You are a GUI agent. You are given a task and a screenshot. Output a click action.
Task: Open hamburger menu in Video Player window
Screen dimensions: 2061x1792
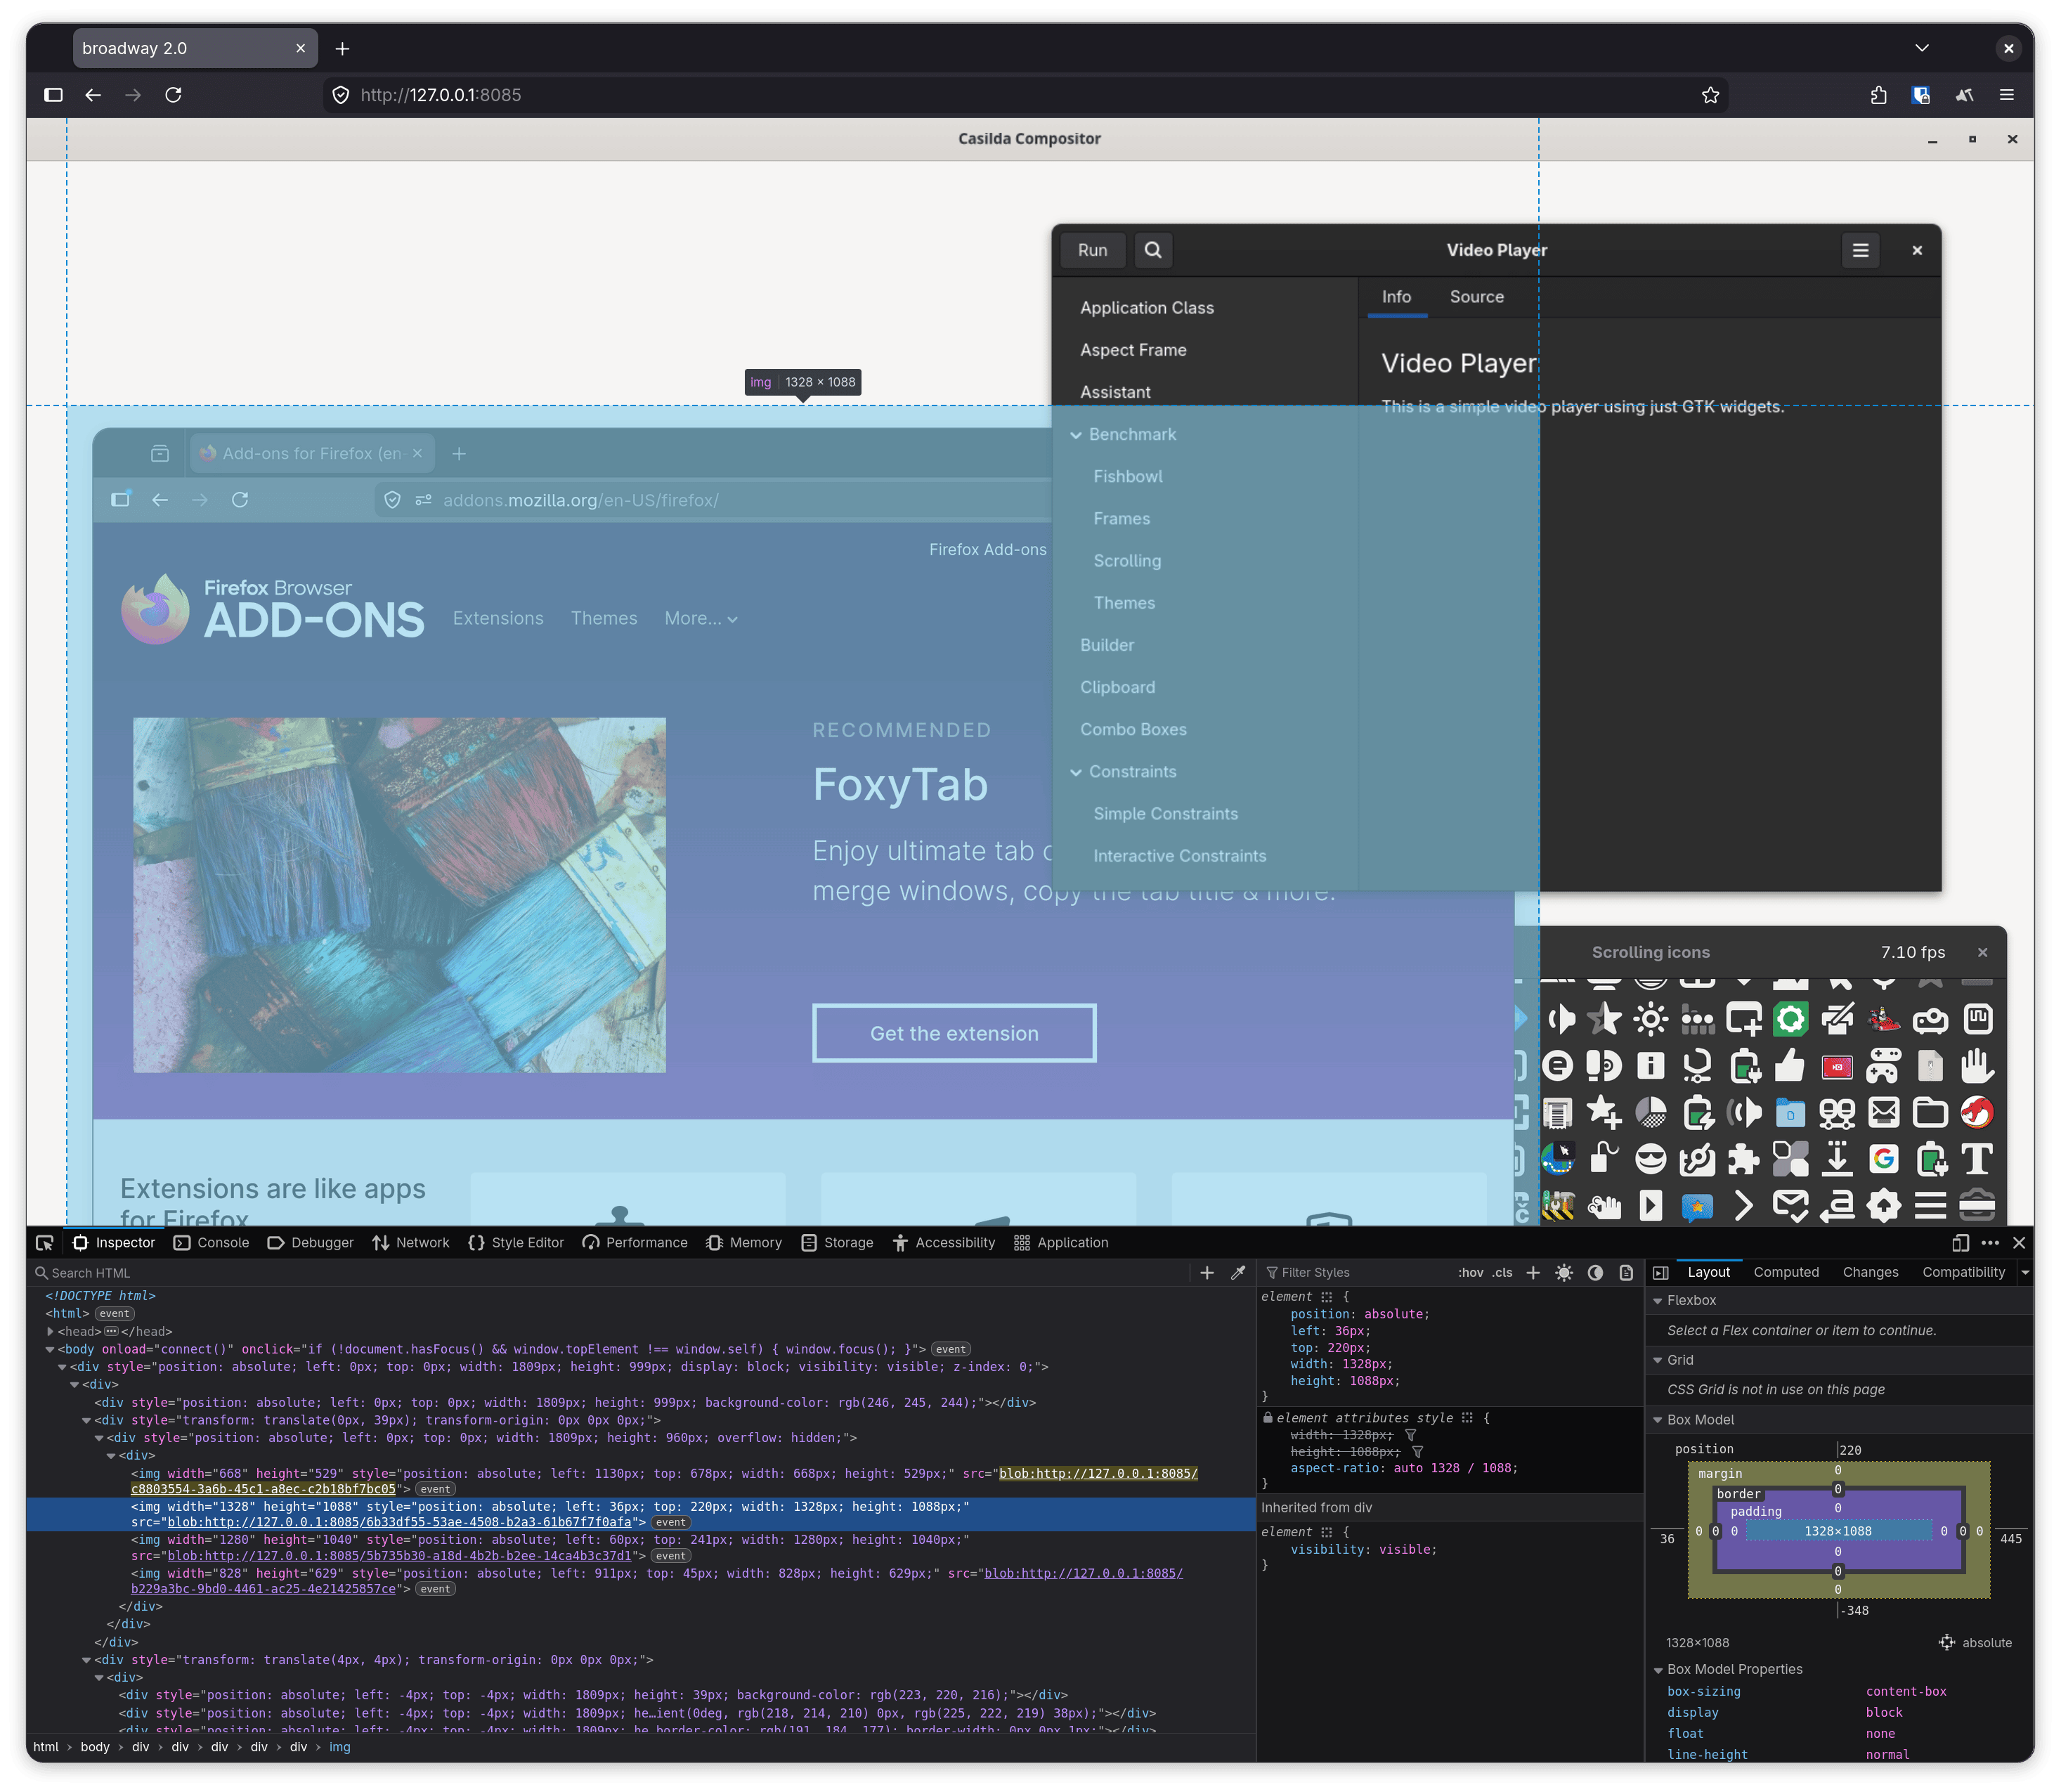click(x=1860, y=250)
